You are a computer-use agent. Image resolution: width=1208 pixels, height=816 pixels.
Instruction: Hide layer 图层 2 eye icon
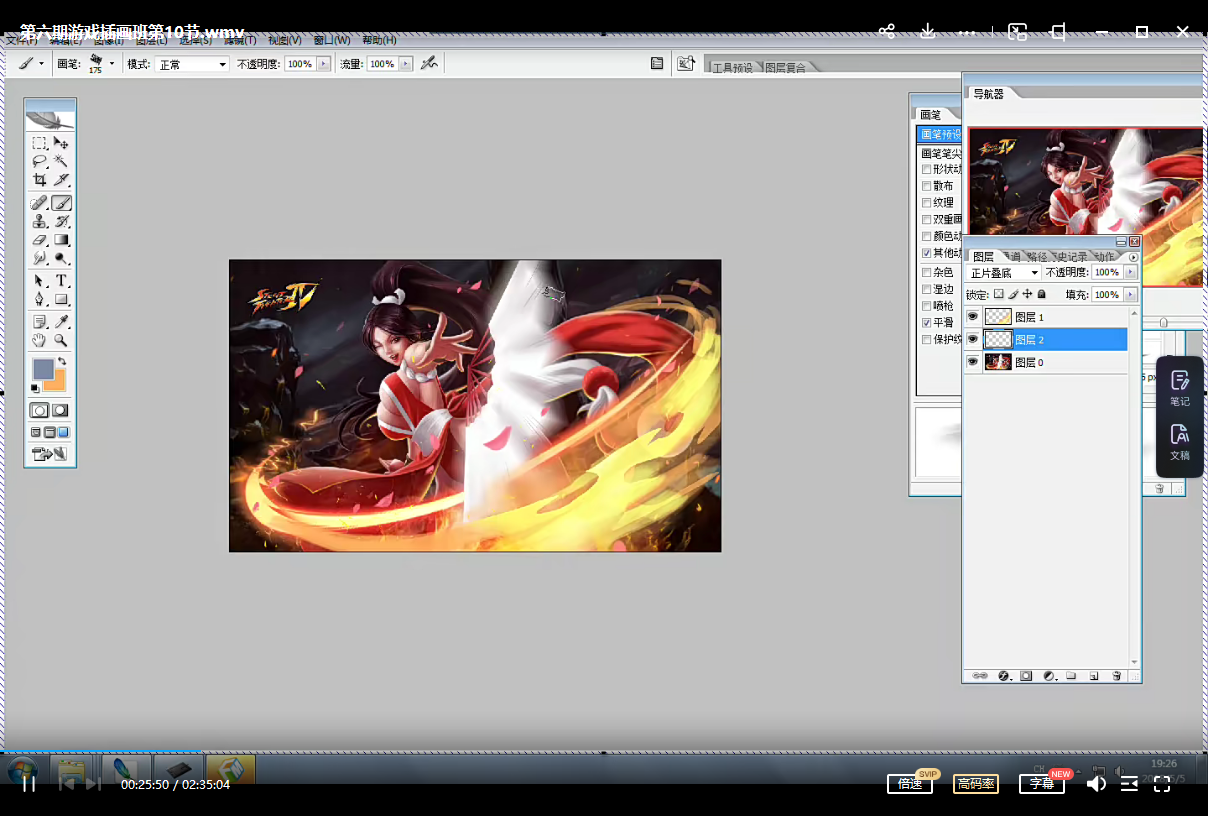point(972,340)
